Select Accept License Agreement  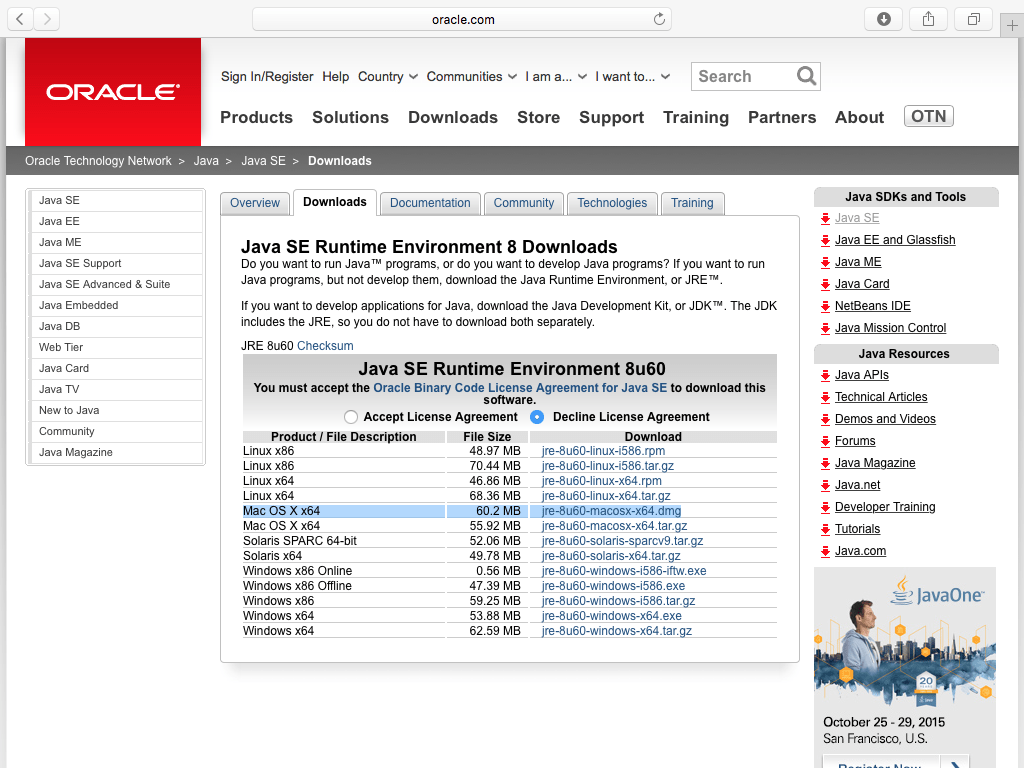(351, 417)
